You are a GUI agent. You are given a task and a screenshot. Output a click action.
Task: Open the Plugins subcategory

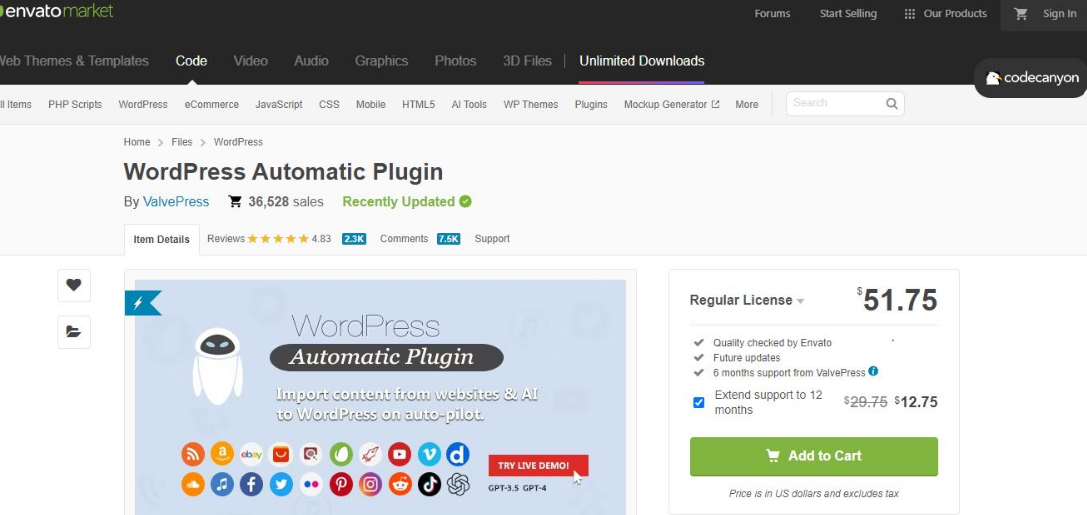pyautogui.click(x=591, y=105)
